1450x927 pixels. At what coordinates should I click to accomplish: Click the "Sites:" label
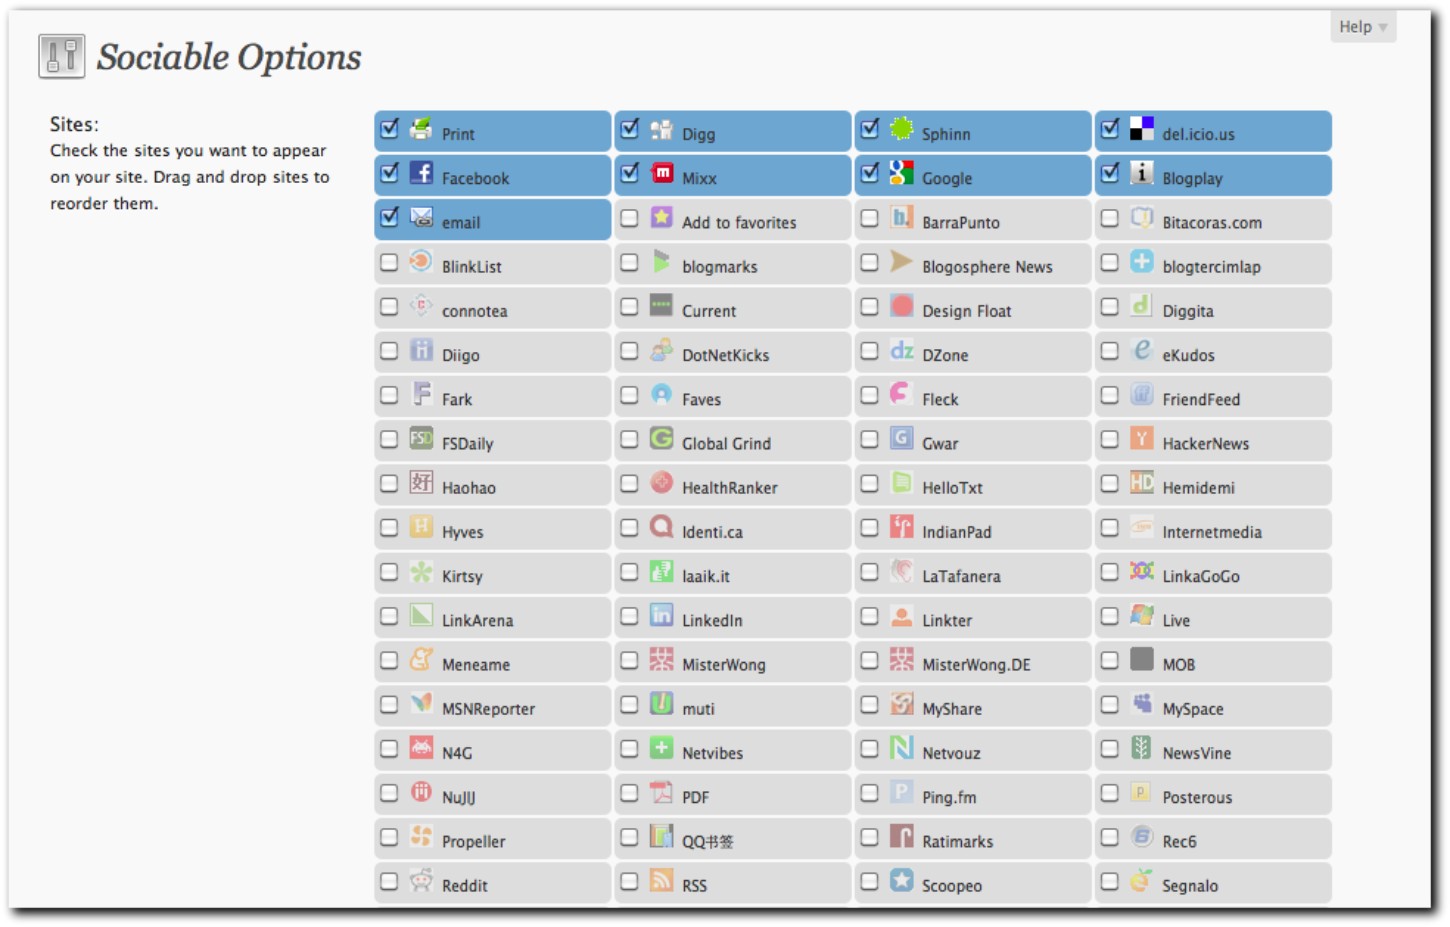coord(74,124)
